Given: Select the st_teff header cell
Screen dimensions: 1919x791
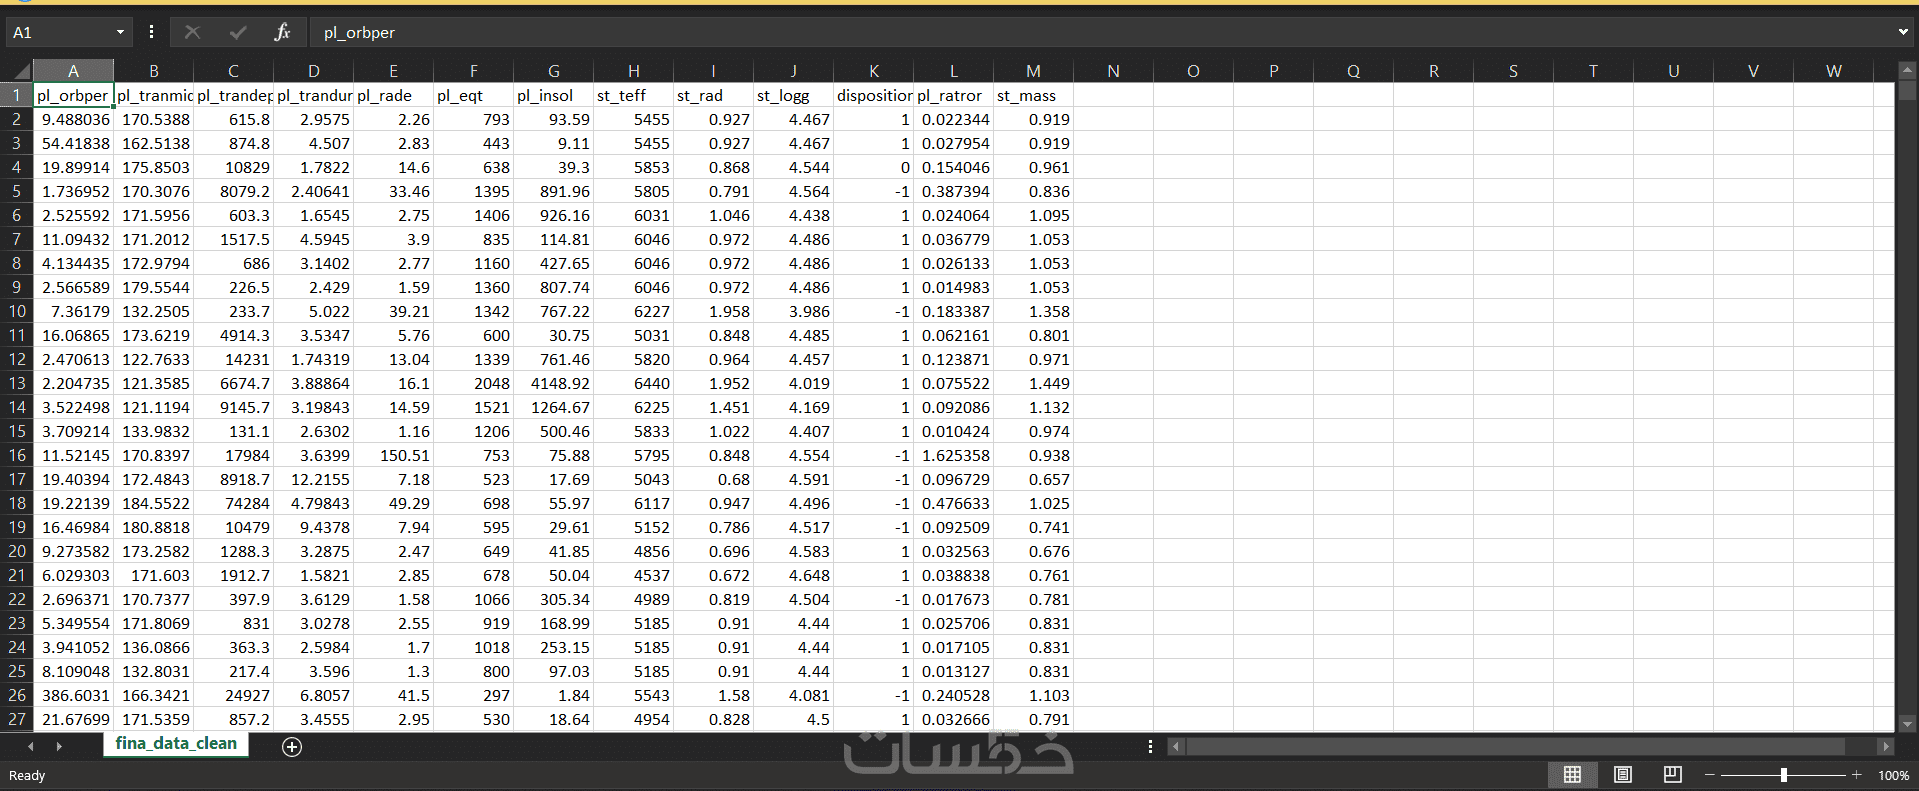Looking at the screenshot, I should 633,95.
